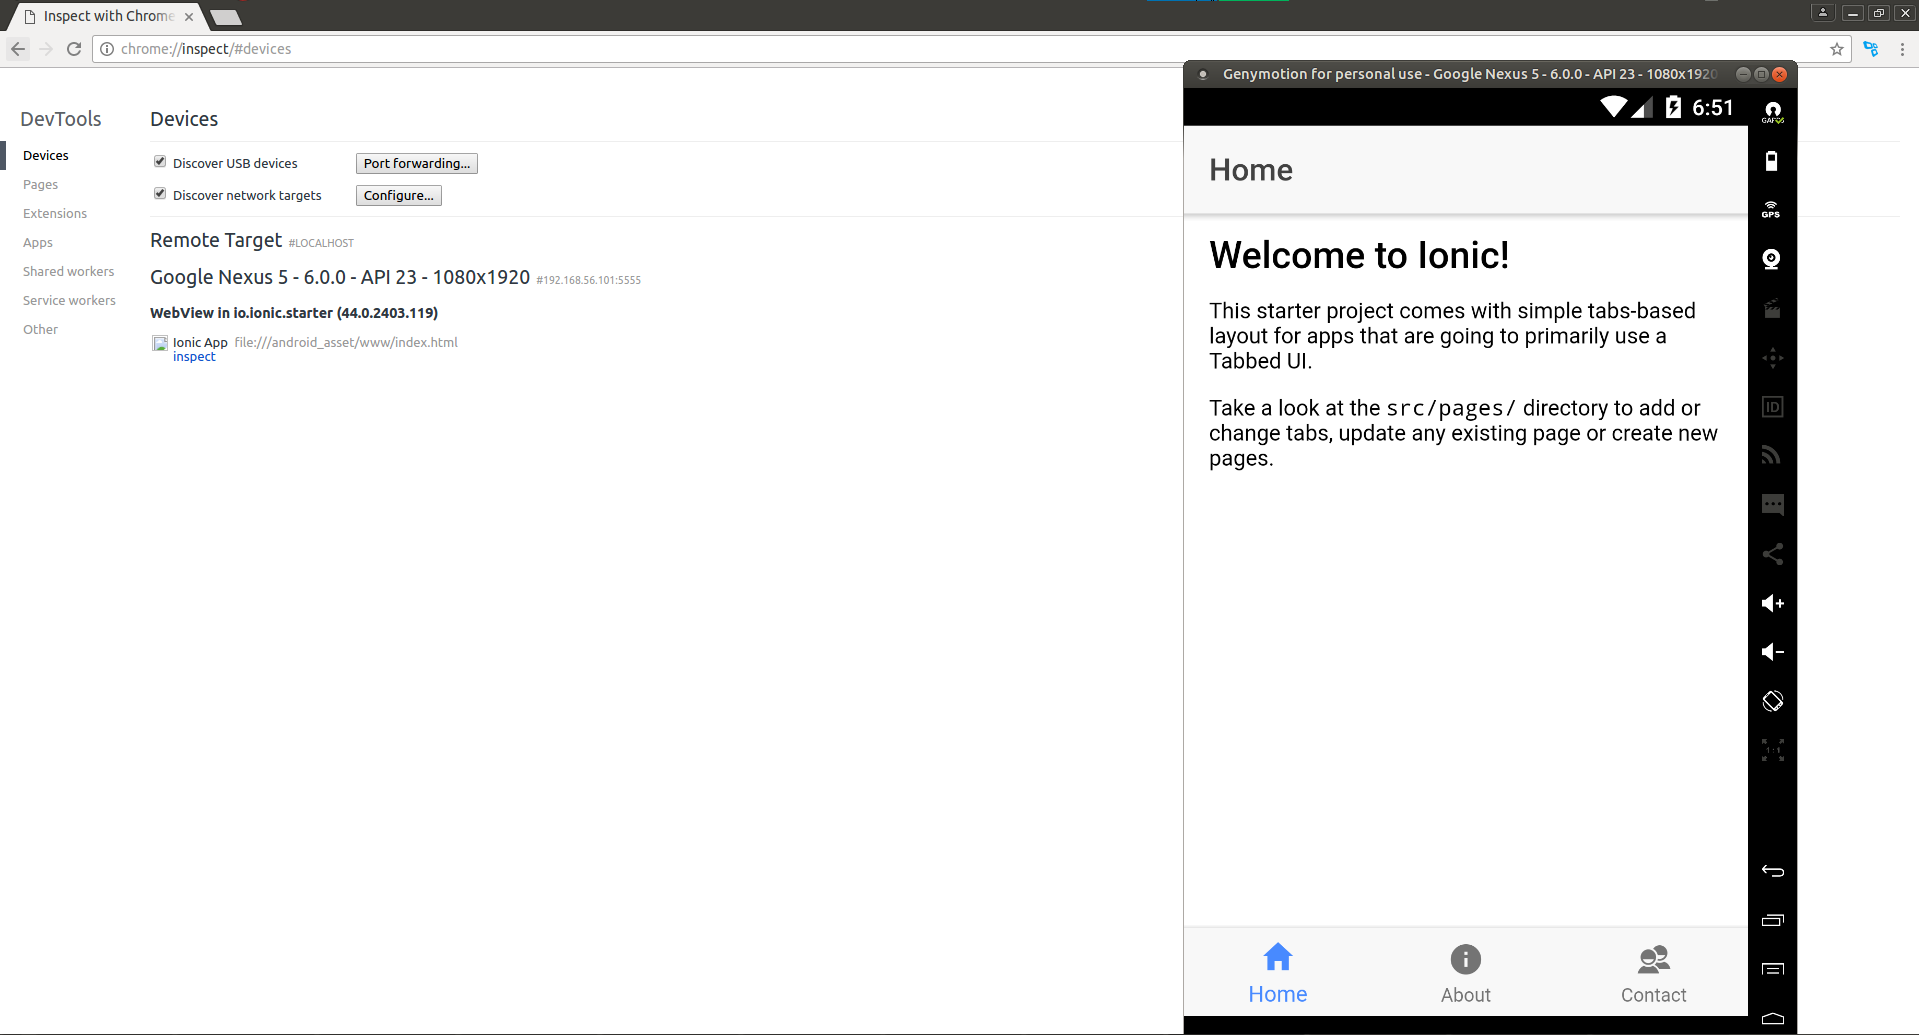Rotate the emulator screen
The height and width of the screenshot is (1035, 1919).
[1772, 701]
